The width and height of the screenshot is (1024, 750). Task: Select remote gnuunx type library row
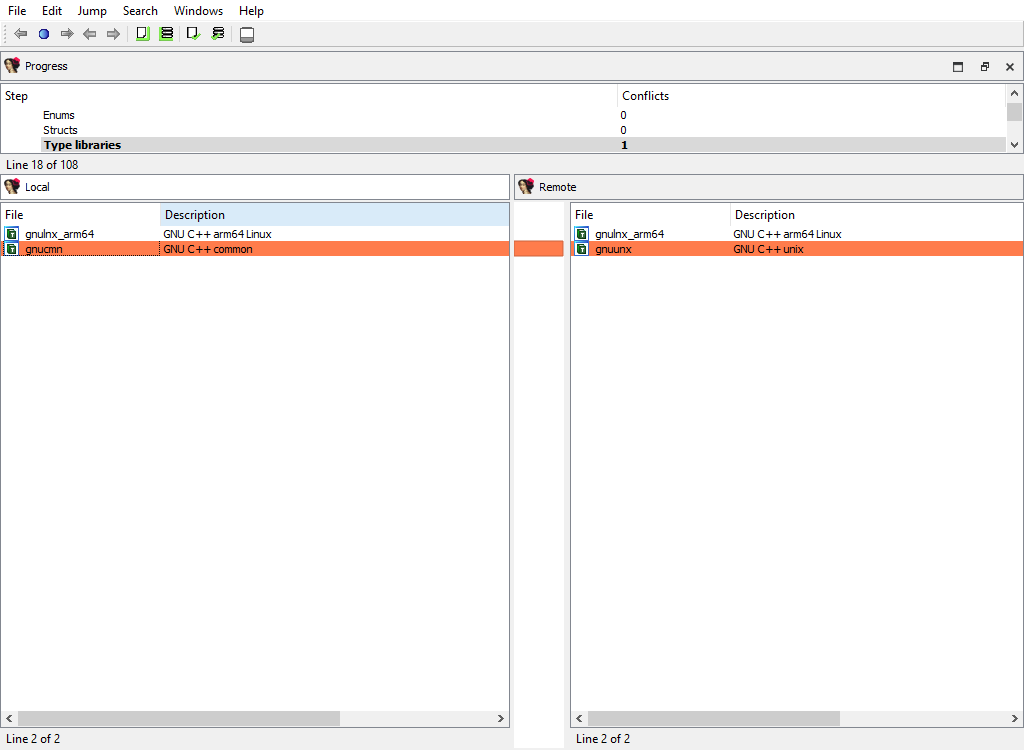613,249
